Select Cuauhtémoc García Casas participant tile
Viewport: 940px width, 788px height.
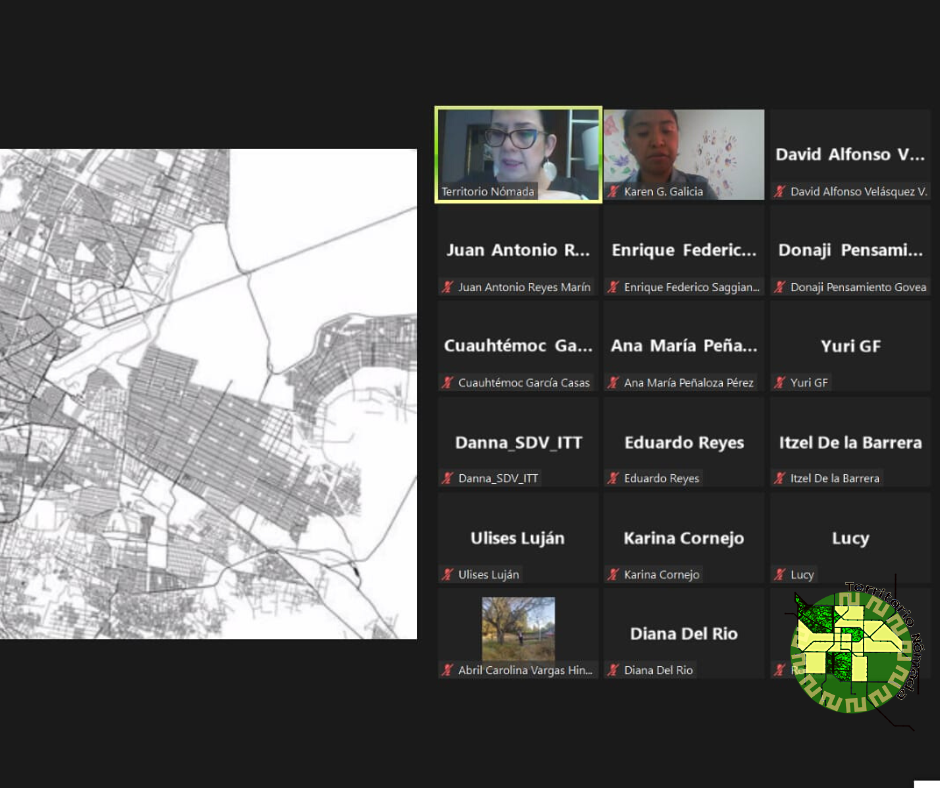(518, 346)
